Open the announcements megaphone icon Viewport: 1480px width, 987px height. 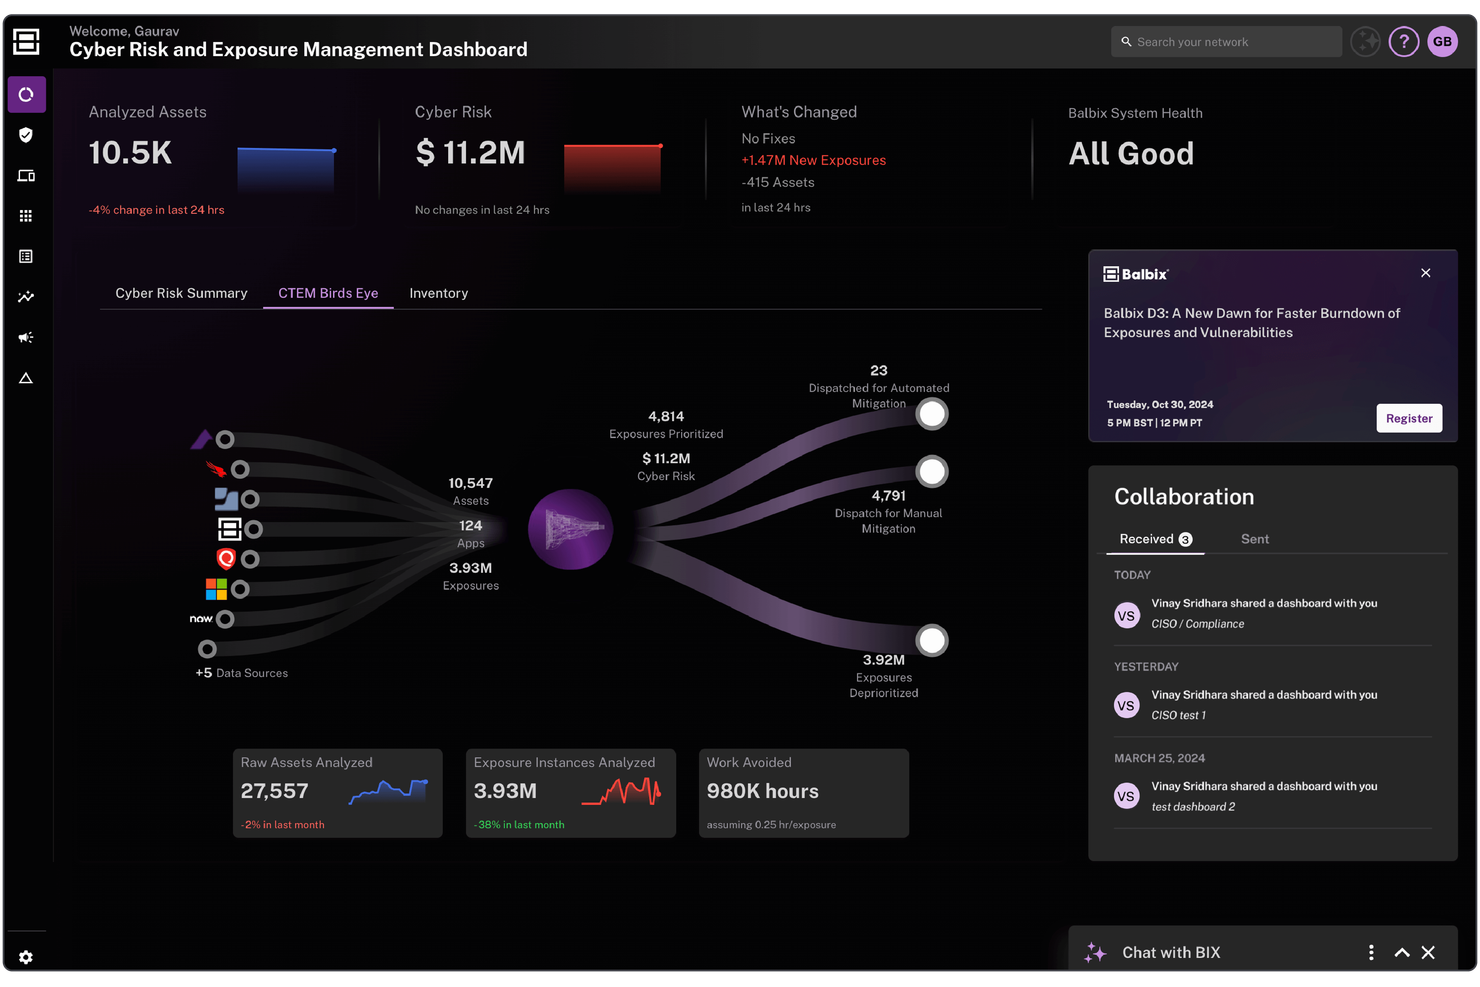26,337
